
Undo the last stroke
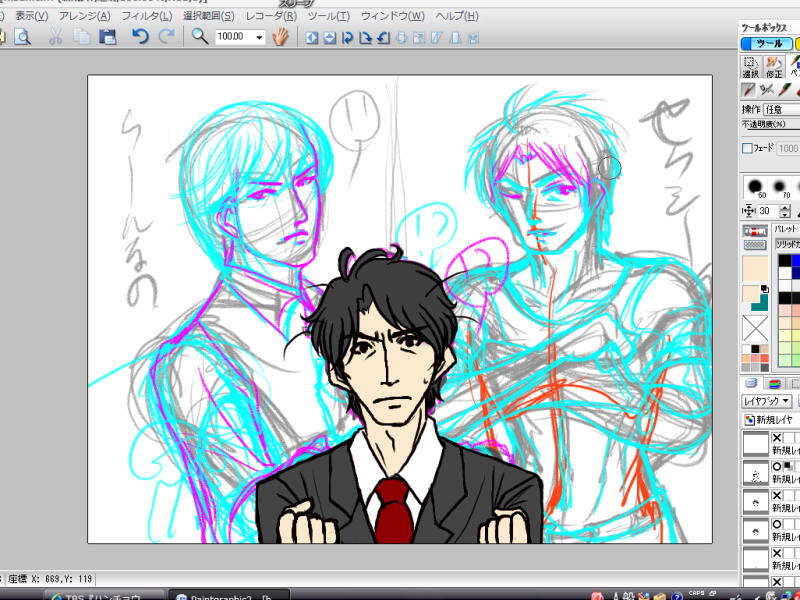tap(139, 37)
